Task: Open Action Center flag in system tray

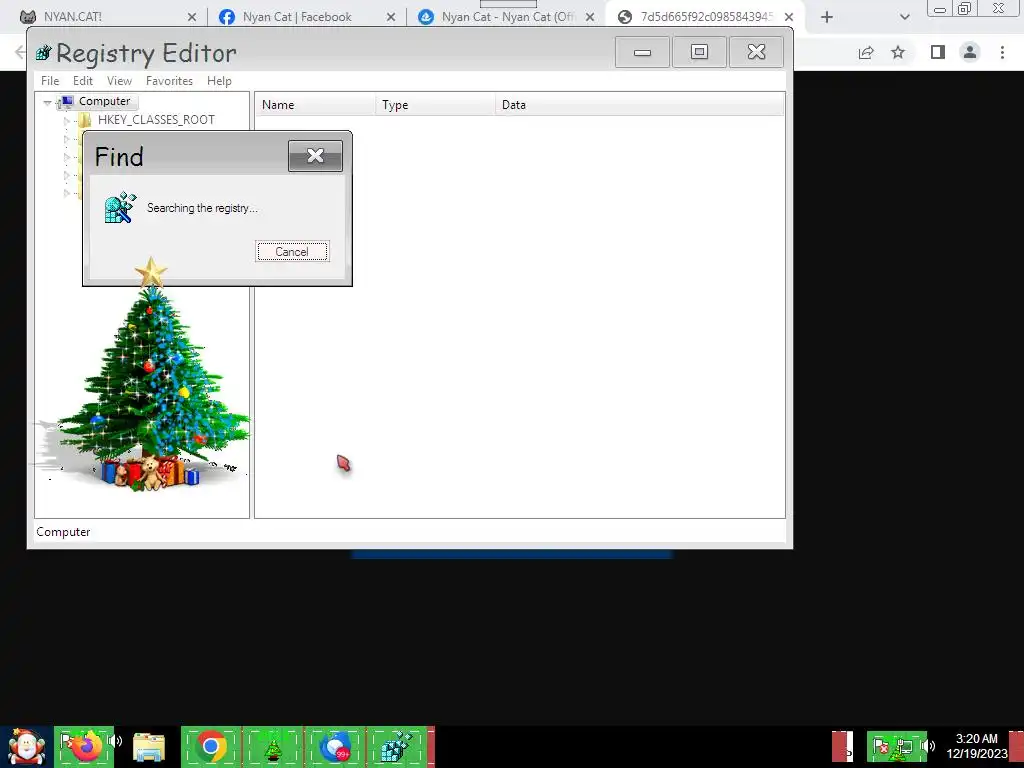Action: 880,746
